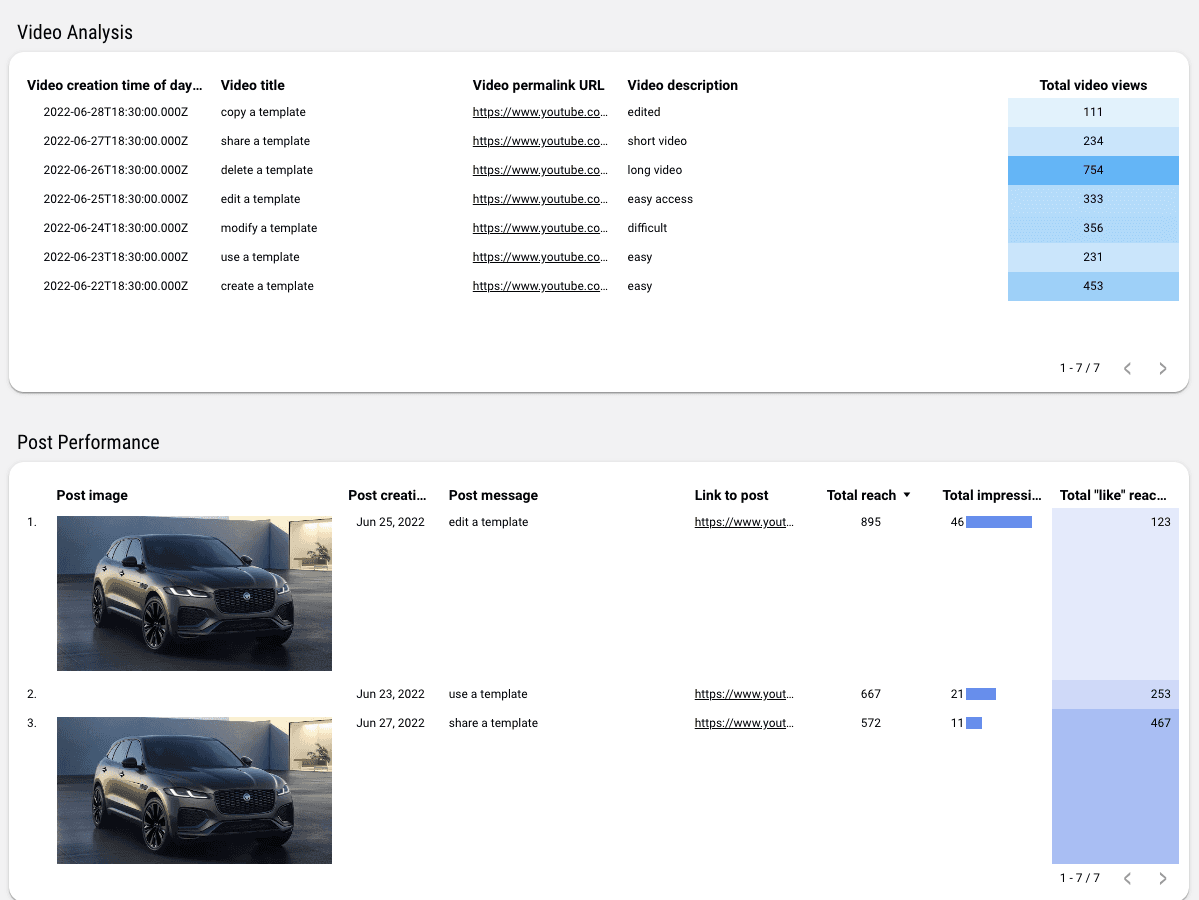The image size is (1199, 900).
Task: Click the next page arrow in Video Analysis table
Action: pos(1162,368)
